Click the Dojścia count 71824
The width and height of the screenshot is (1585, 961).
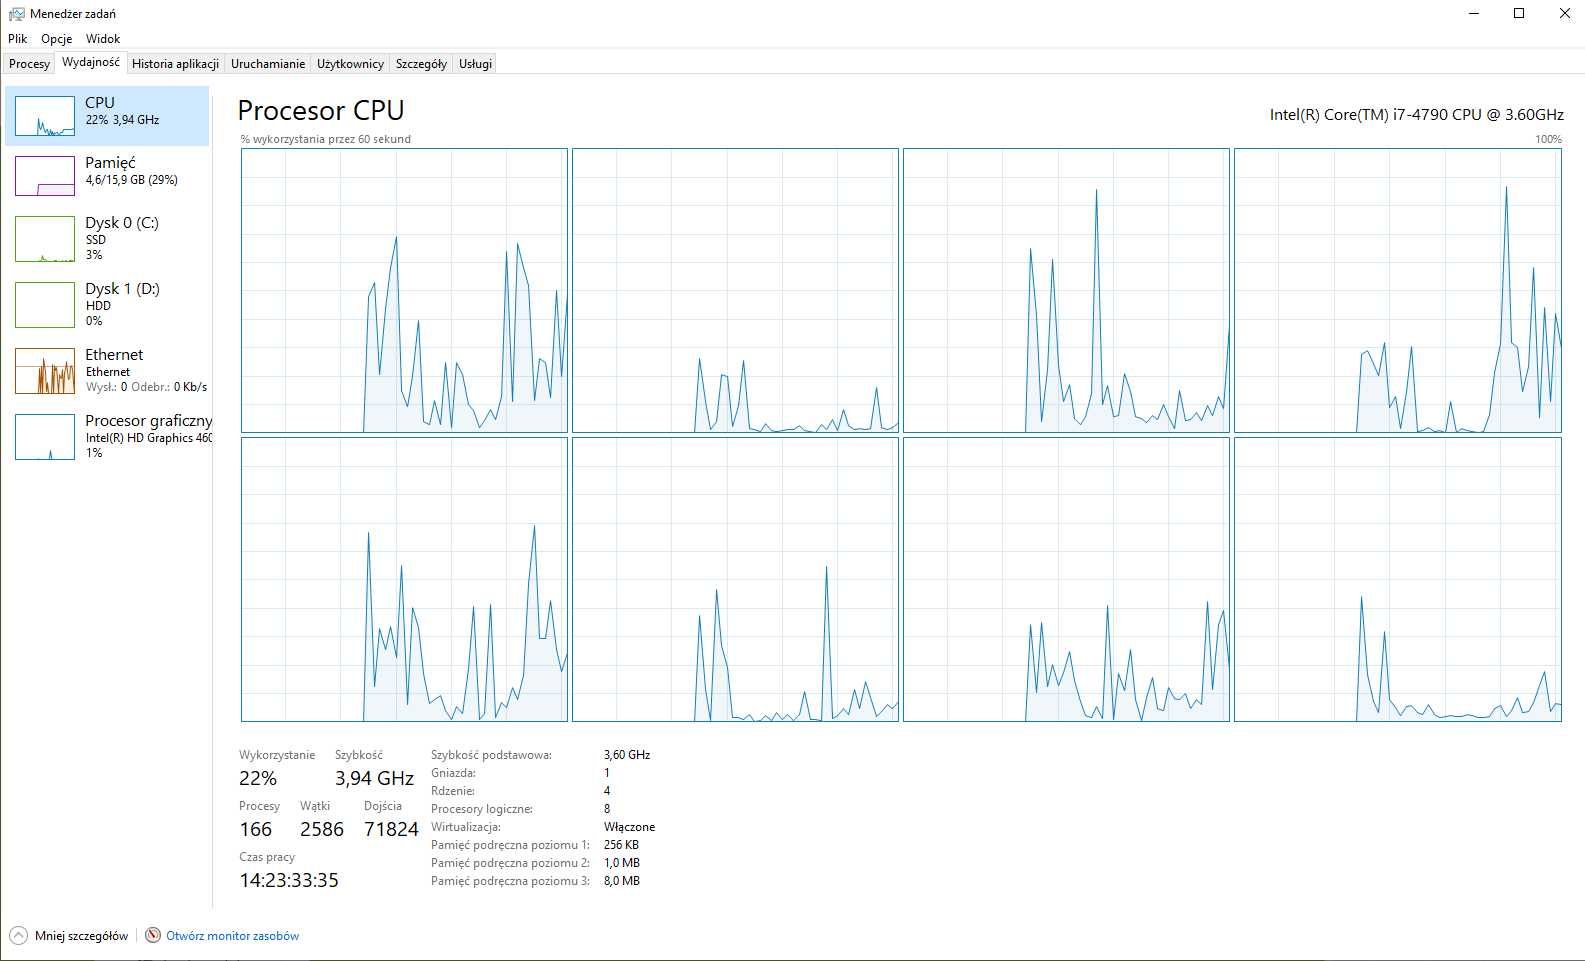click(391, 829)
